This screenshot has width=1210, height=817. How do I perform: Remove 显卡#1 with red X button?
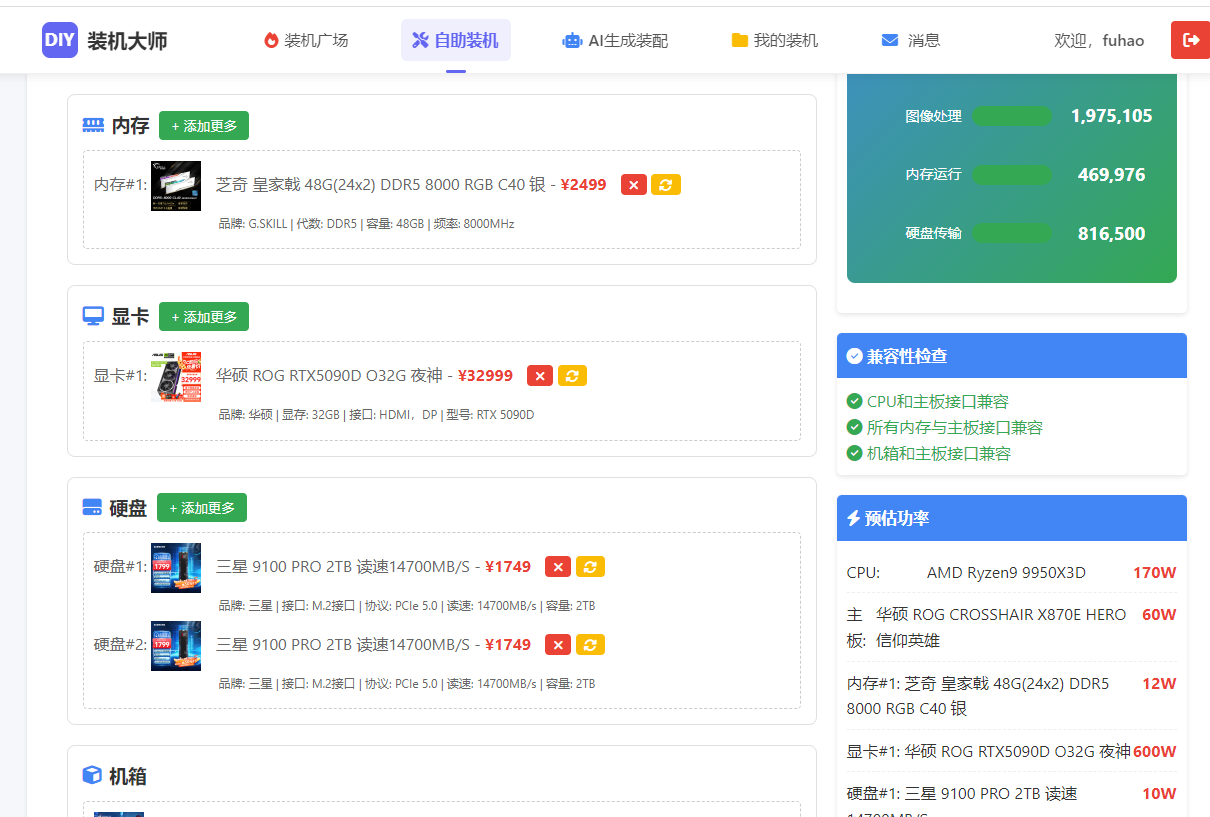pyautogui.click(x=540, y=376)
